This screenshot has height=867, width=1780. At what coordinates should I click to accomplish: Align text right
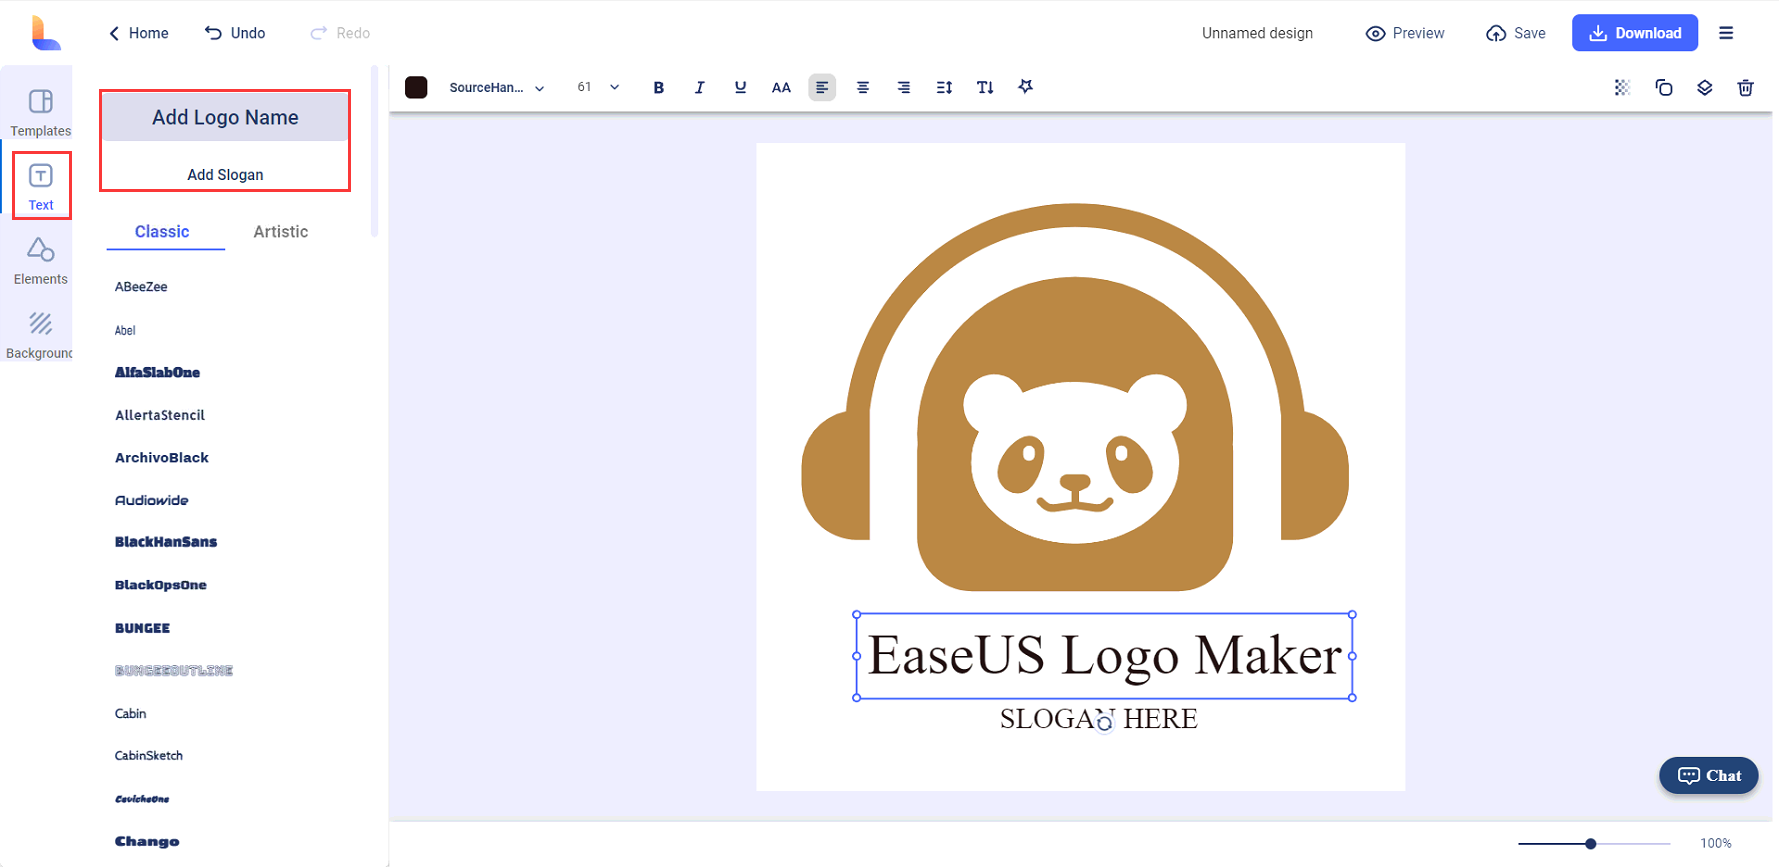903,87
